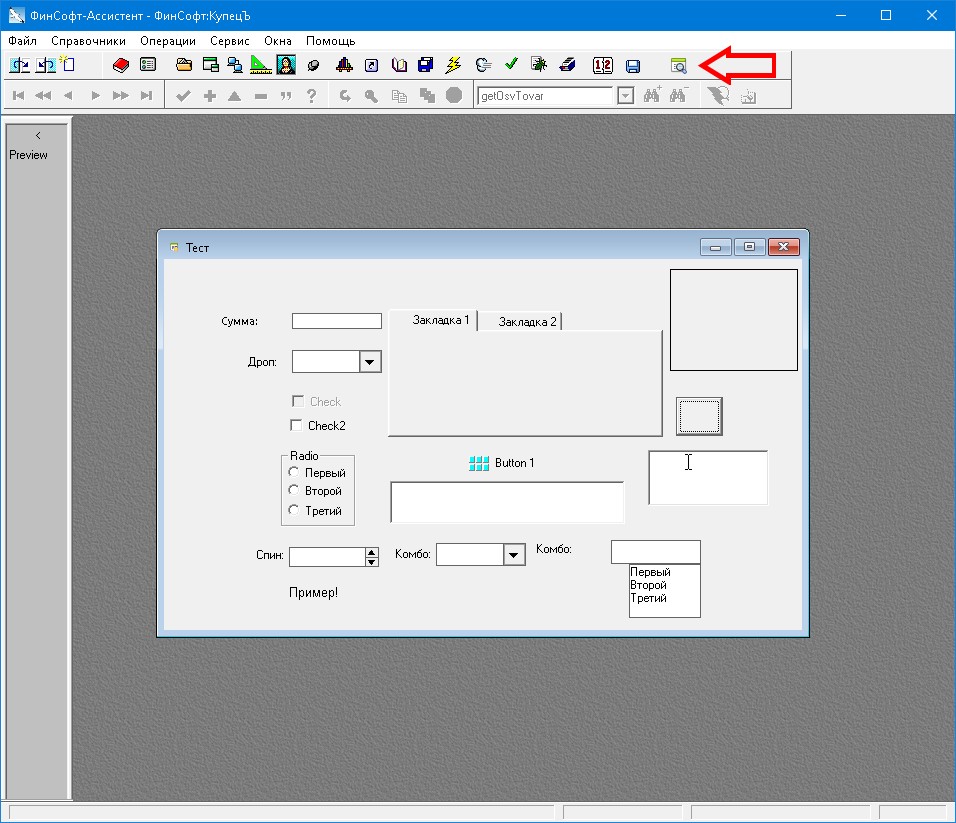Click the preview magnifier icon beside red arrow
Screen dimensions: 956x823
click(x=679, y=66)
